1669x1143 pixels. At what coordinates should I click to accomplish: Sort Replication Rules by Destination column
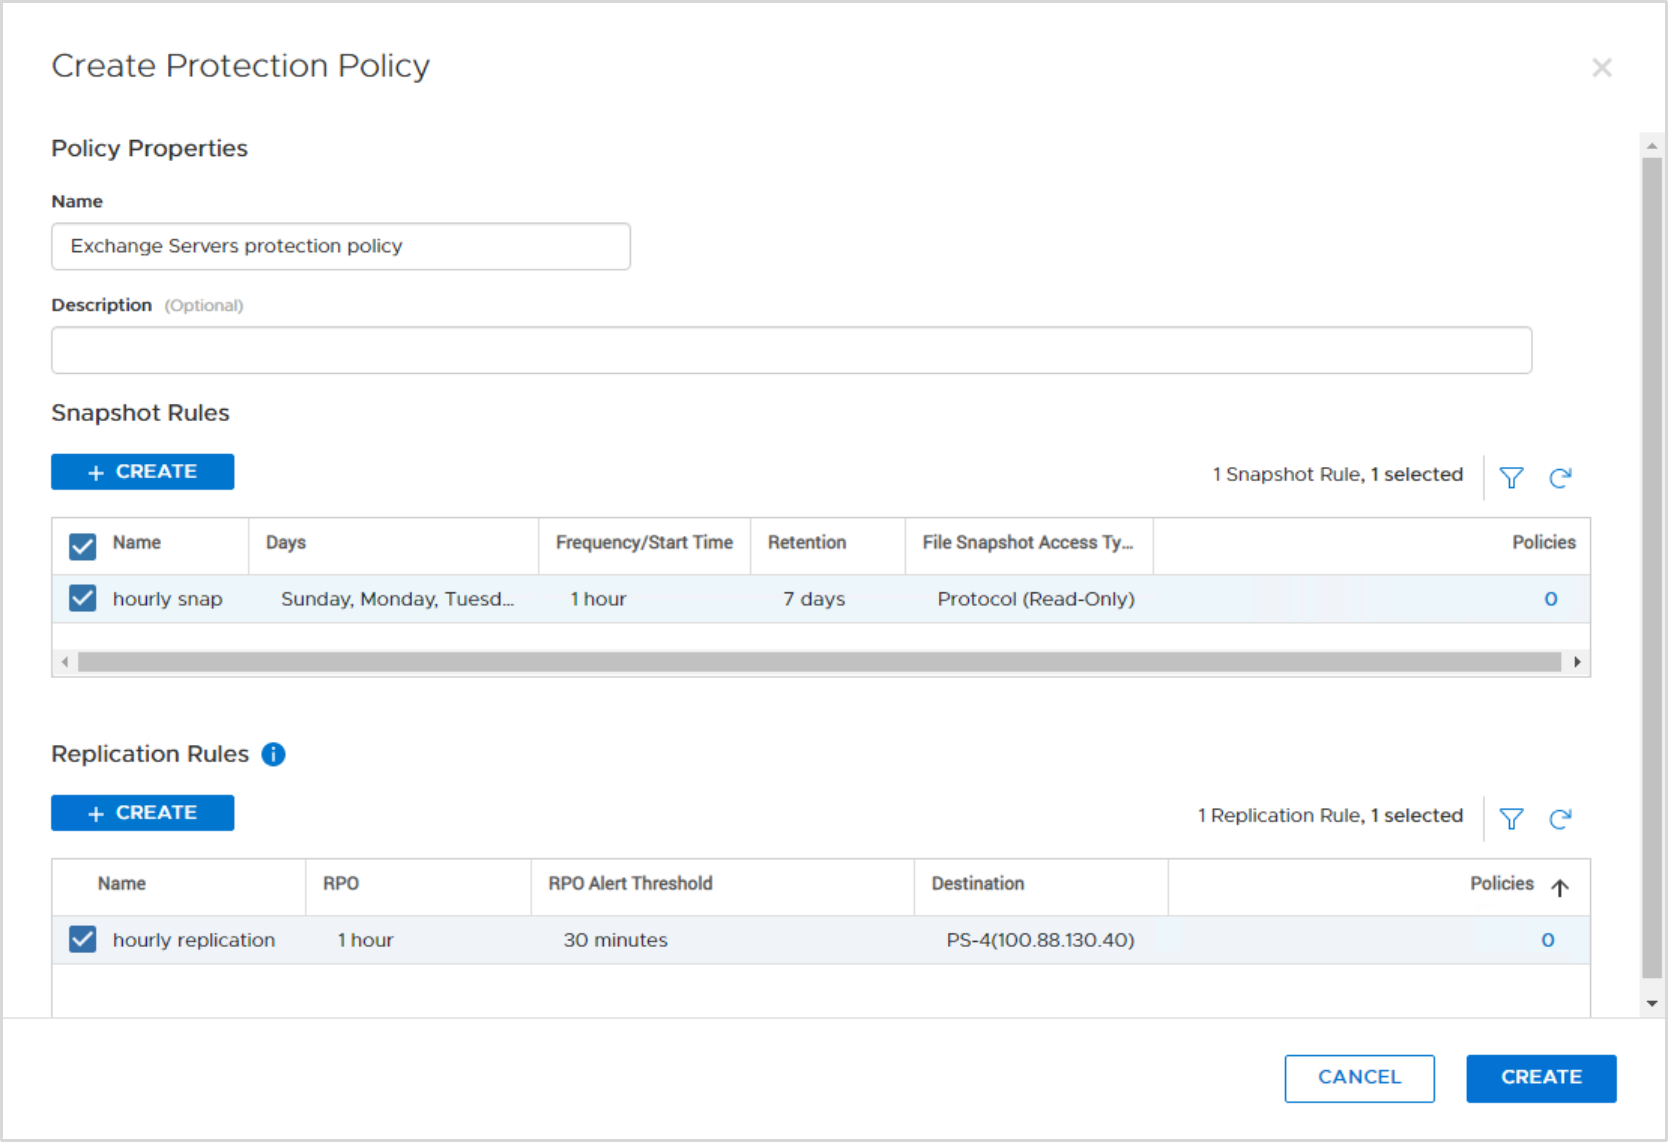tap(977, 883)
